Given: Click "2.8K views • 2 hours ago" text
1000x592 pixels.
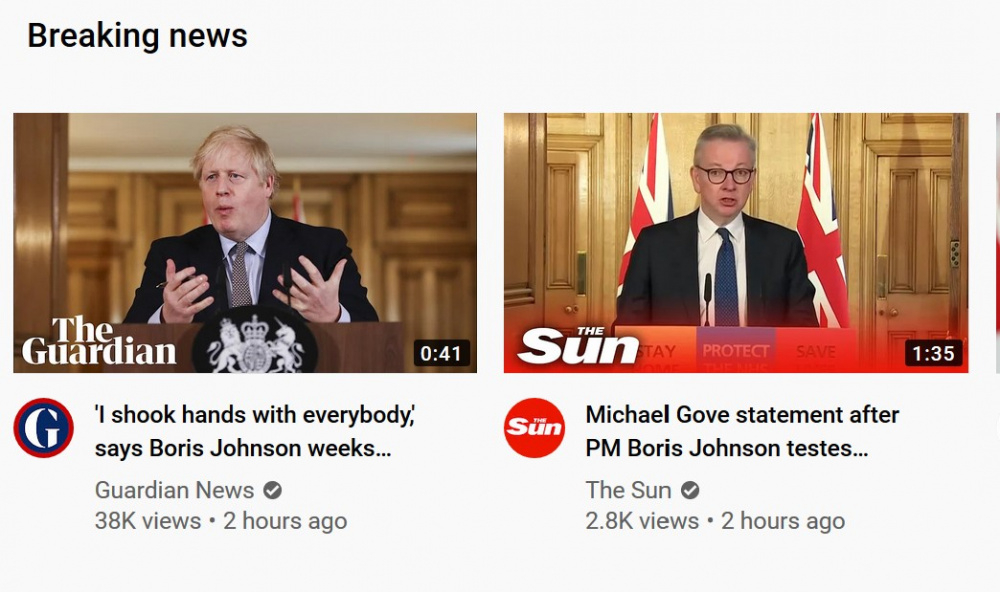Looking at the screenshot, I should 715,521.
